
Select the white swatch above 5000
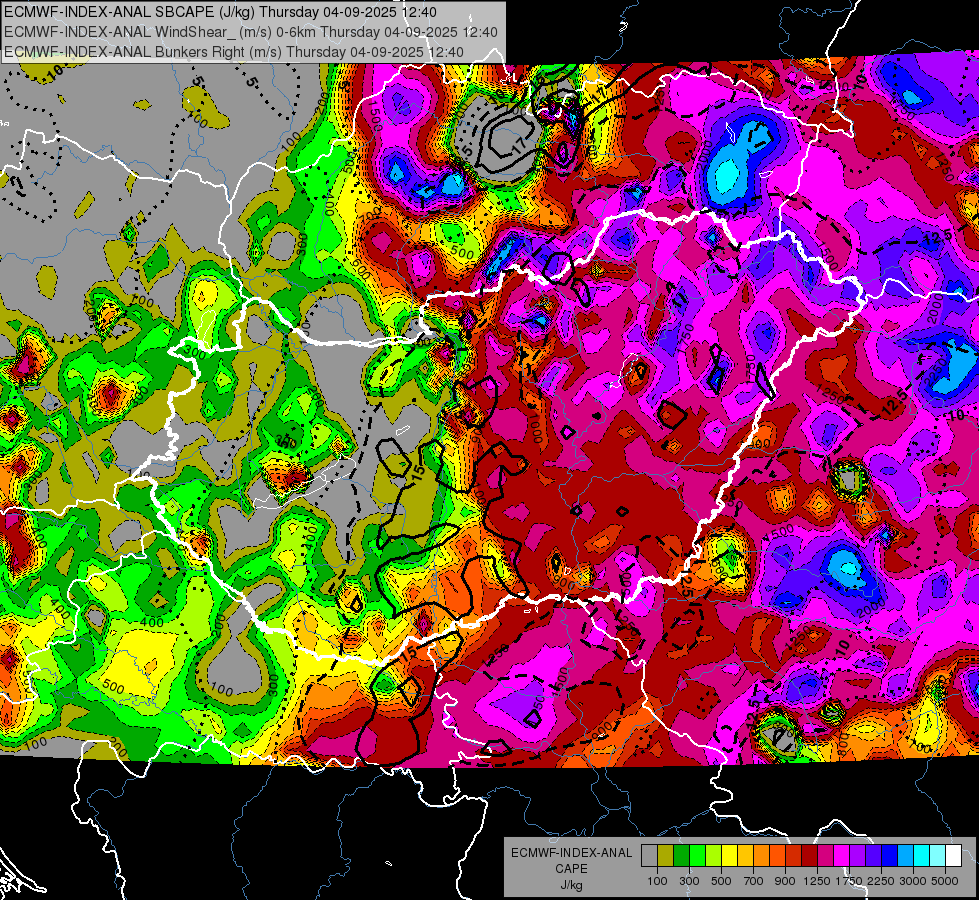click(x=953, y=856)
